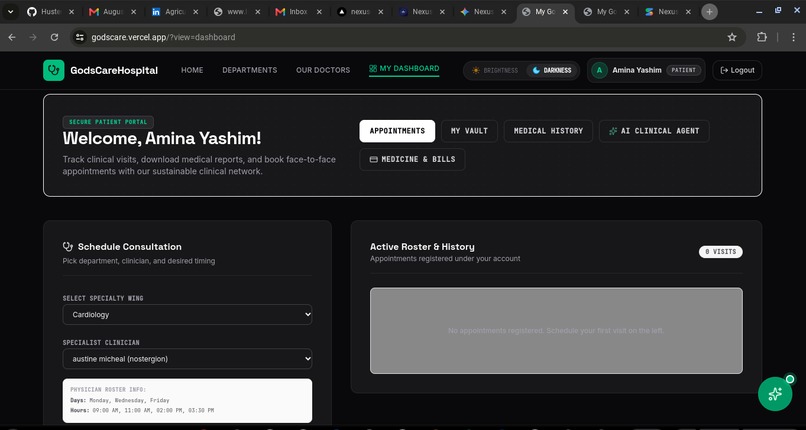Click the 'Physician Roster Info' label
Viewport: 806px width, 430px height.
tap(108, 390)
